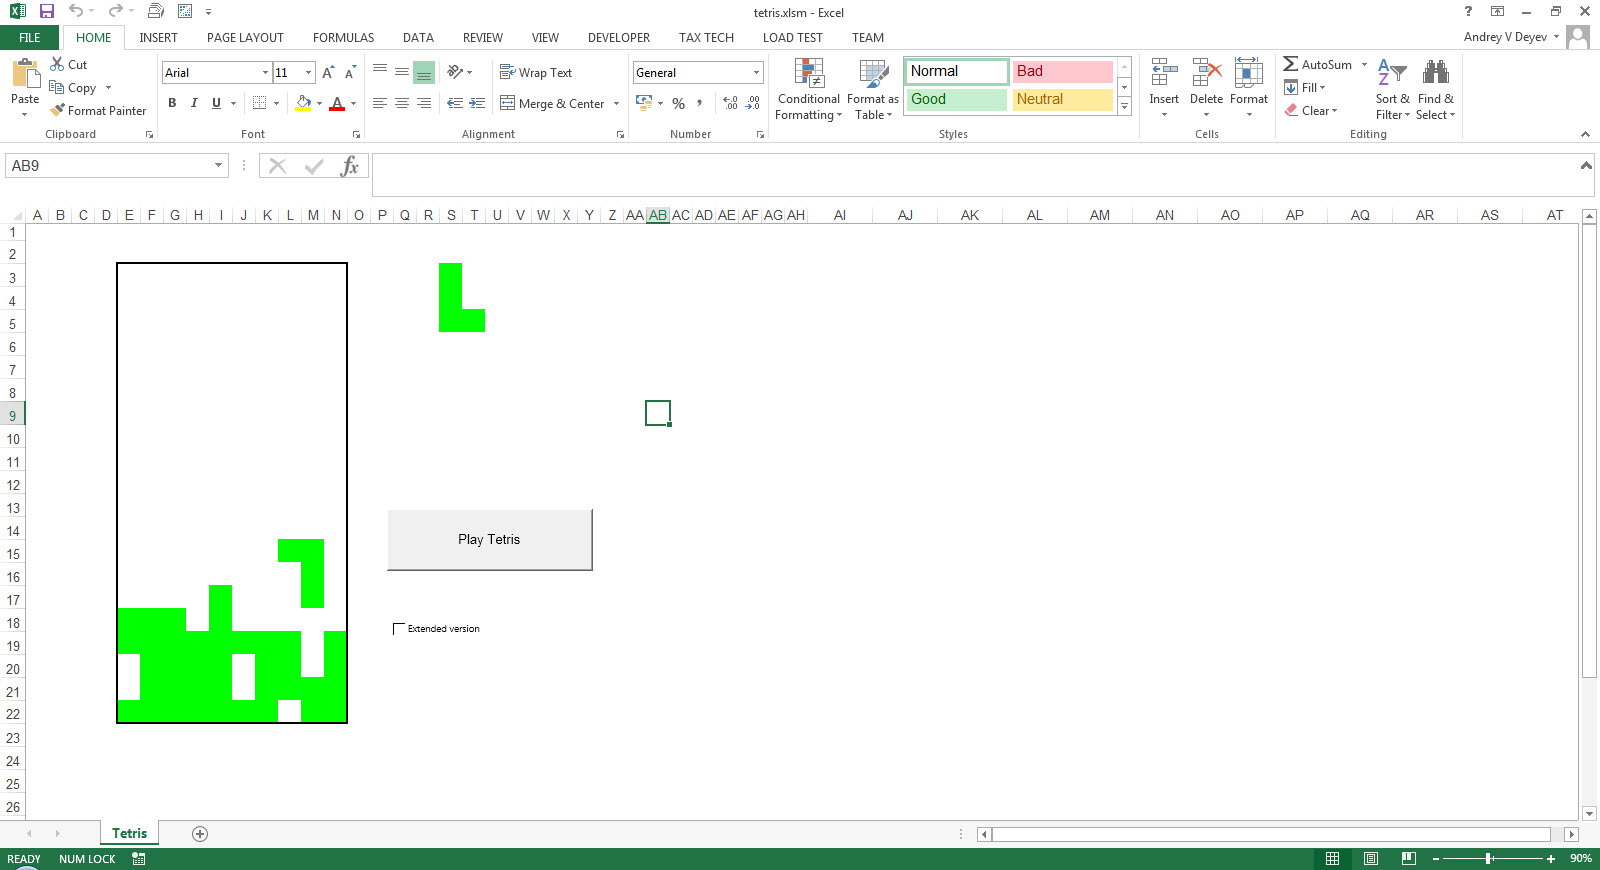Click the Insert cells icon
The height and width of the screenshot is (870, 1600).
1164,72
